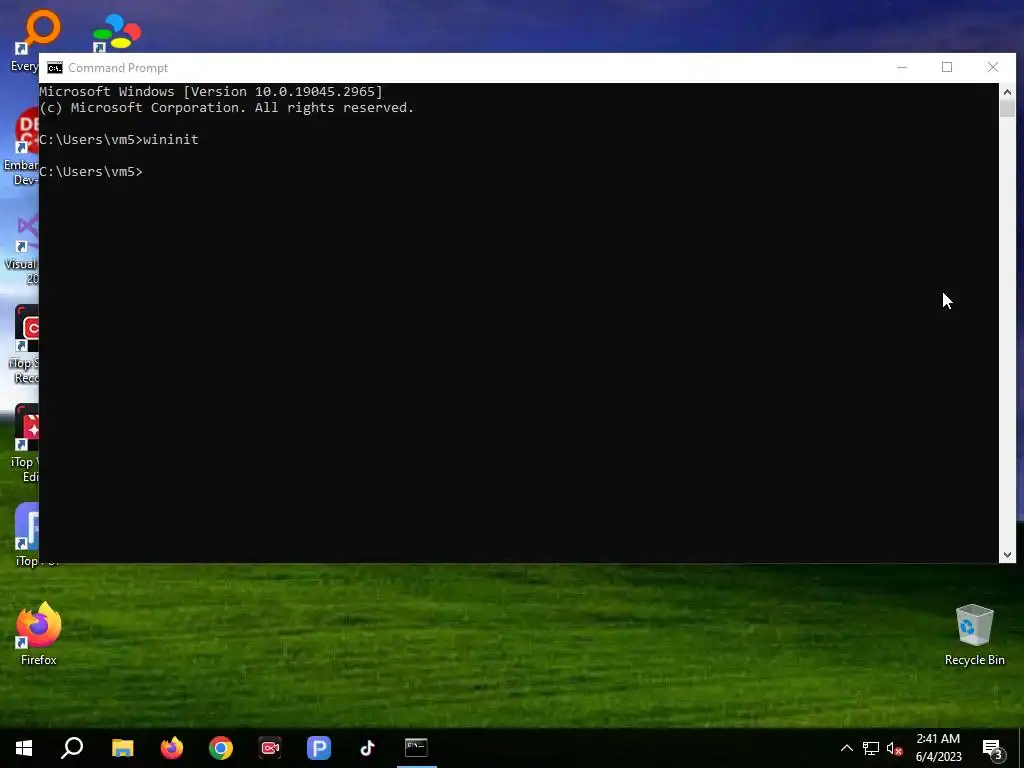This screenshot has width=1024, height=768.
Task: Open the muted volume tray icon
Action: tap(894, 748)
